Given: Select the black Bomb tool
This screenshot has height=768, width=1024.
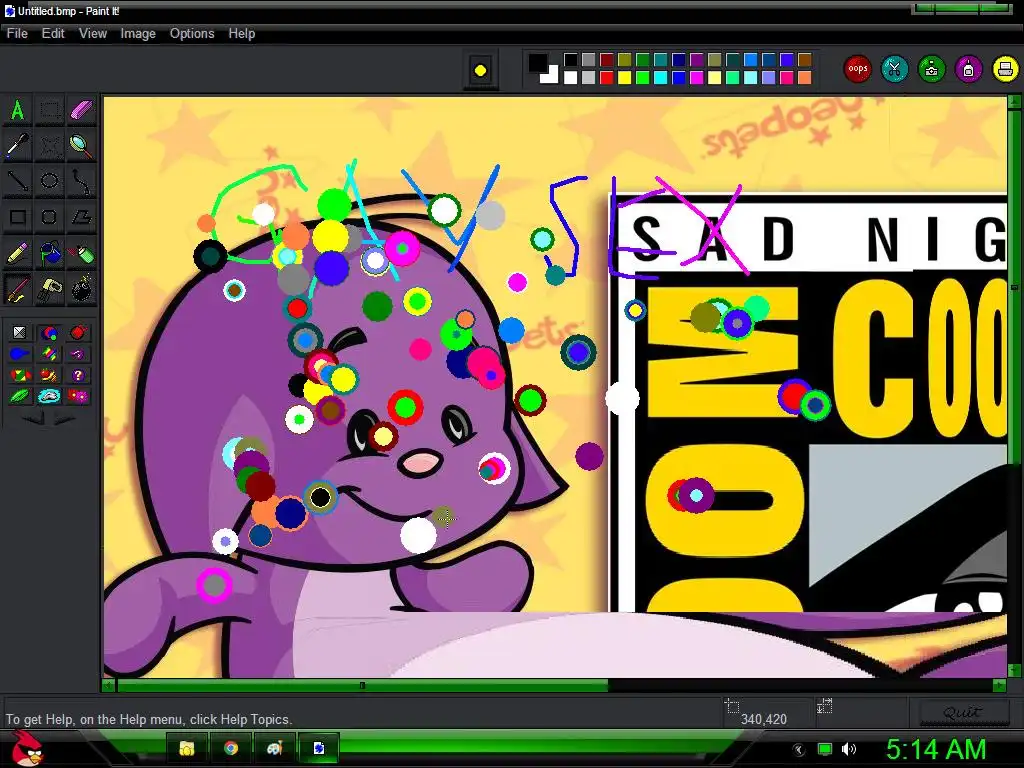Looking at the screenshot, I should (x=81, y=288).
